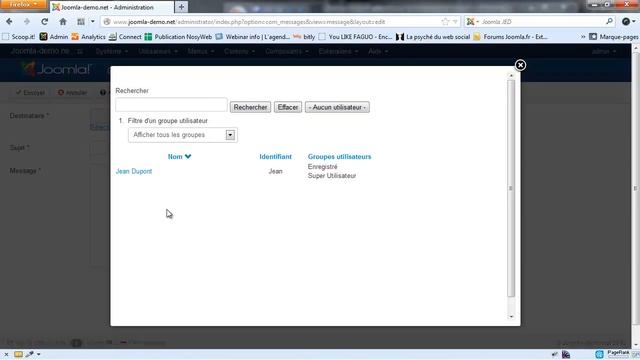Open a new tab with the plus button
Viewport: 640px width, 360px height.
pyautogui.click(x=181, y=7)
